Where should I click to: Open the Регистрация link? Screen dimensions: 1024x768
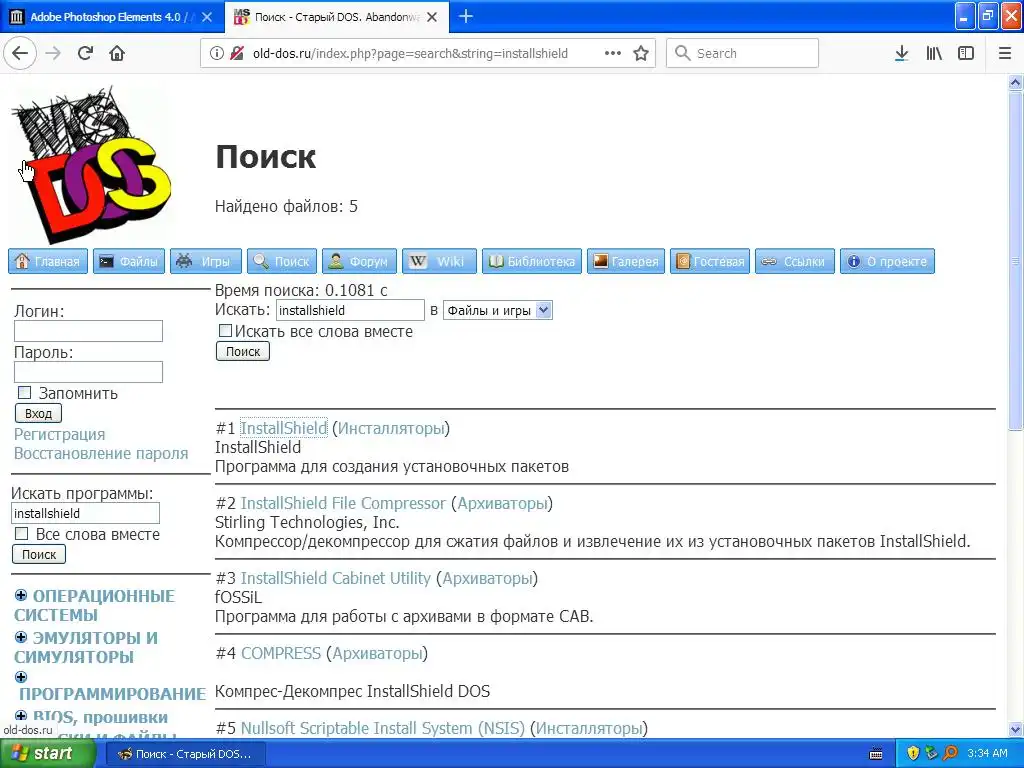[x=59, y=434]
